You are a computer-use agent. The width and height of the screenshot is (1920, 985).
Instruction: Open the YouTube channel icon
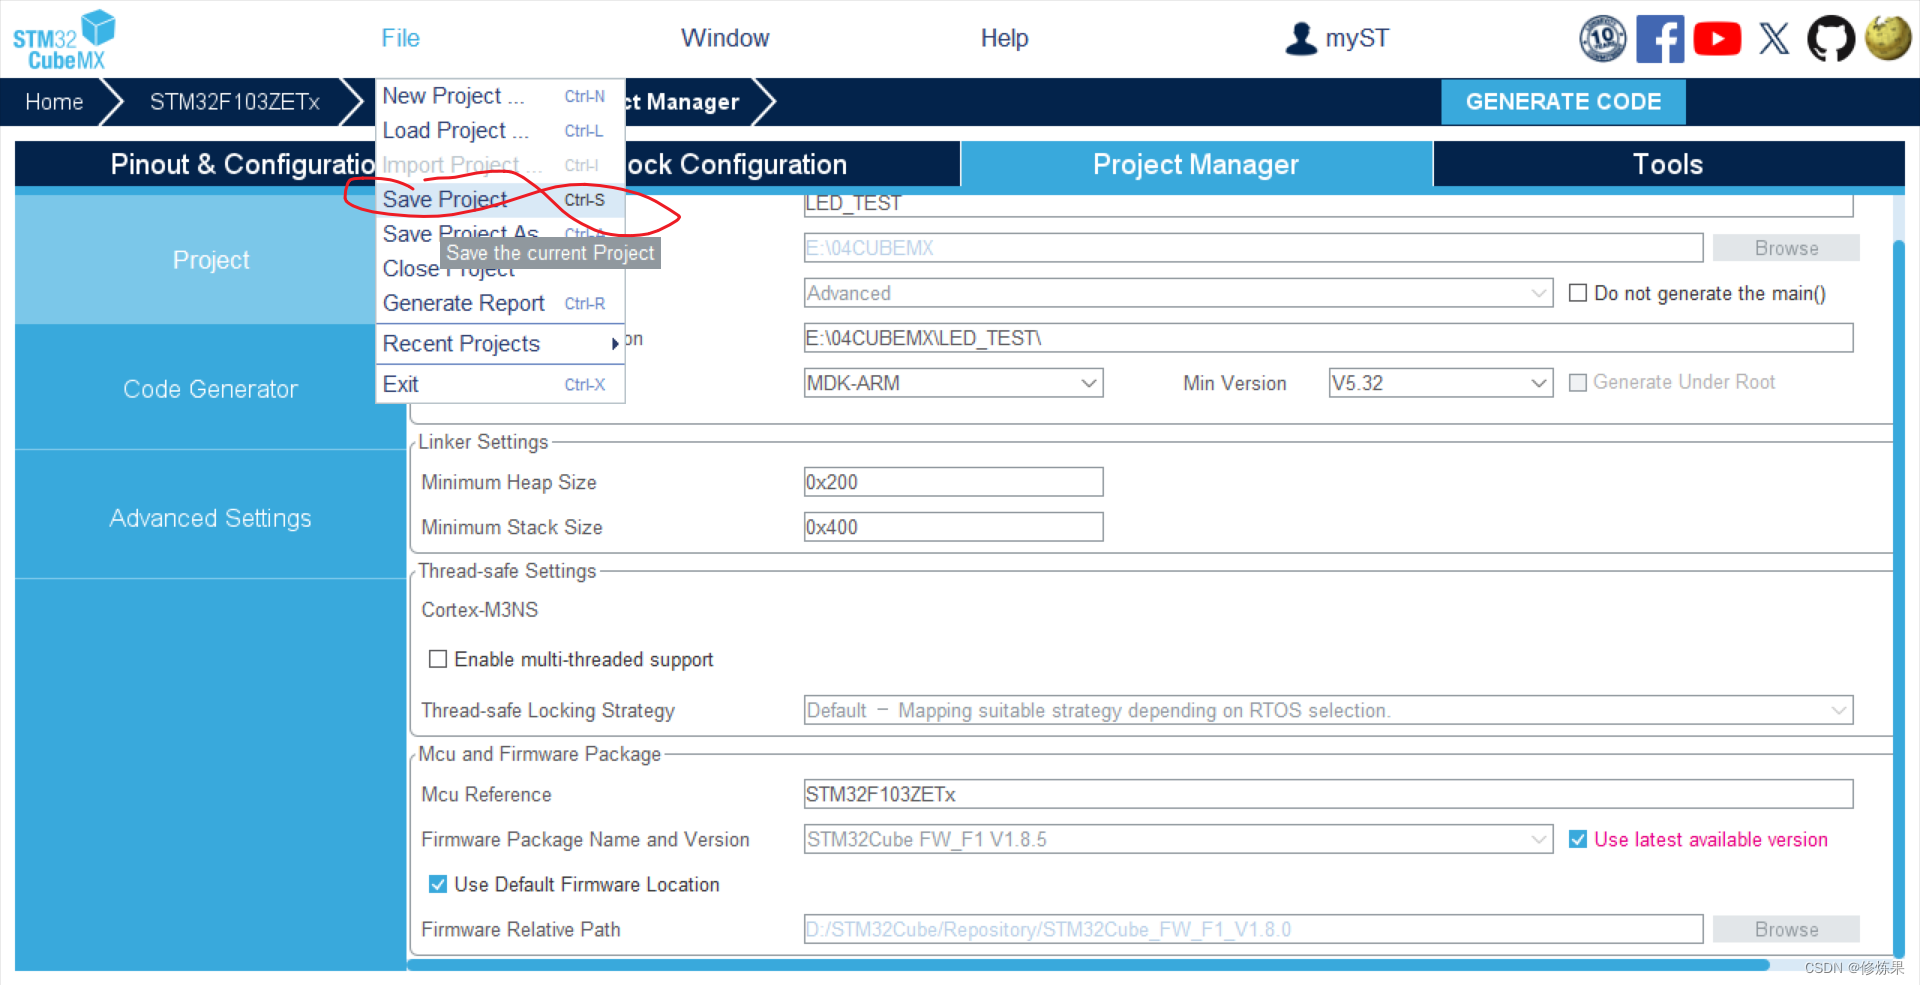[x=1717, y=39]
